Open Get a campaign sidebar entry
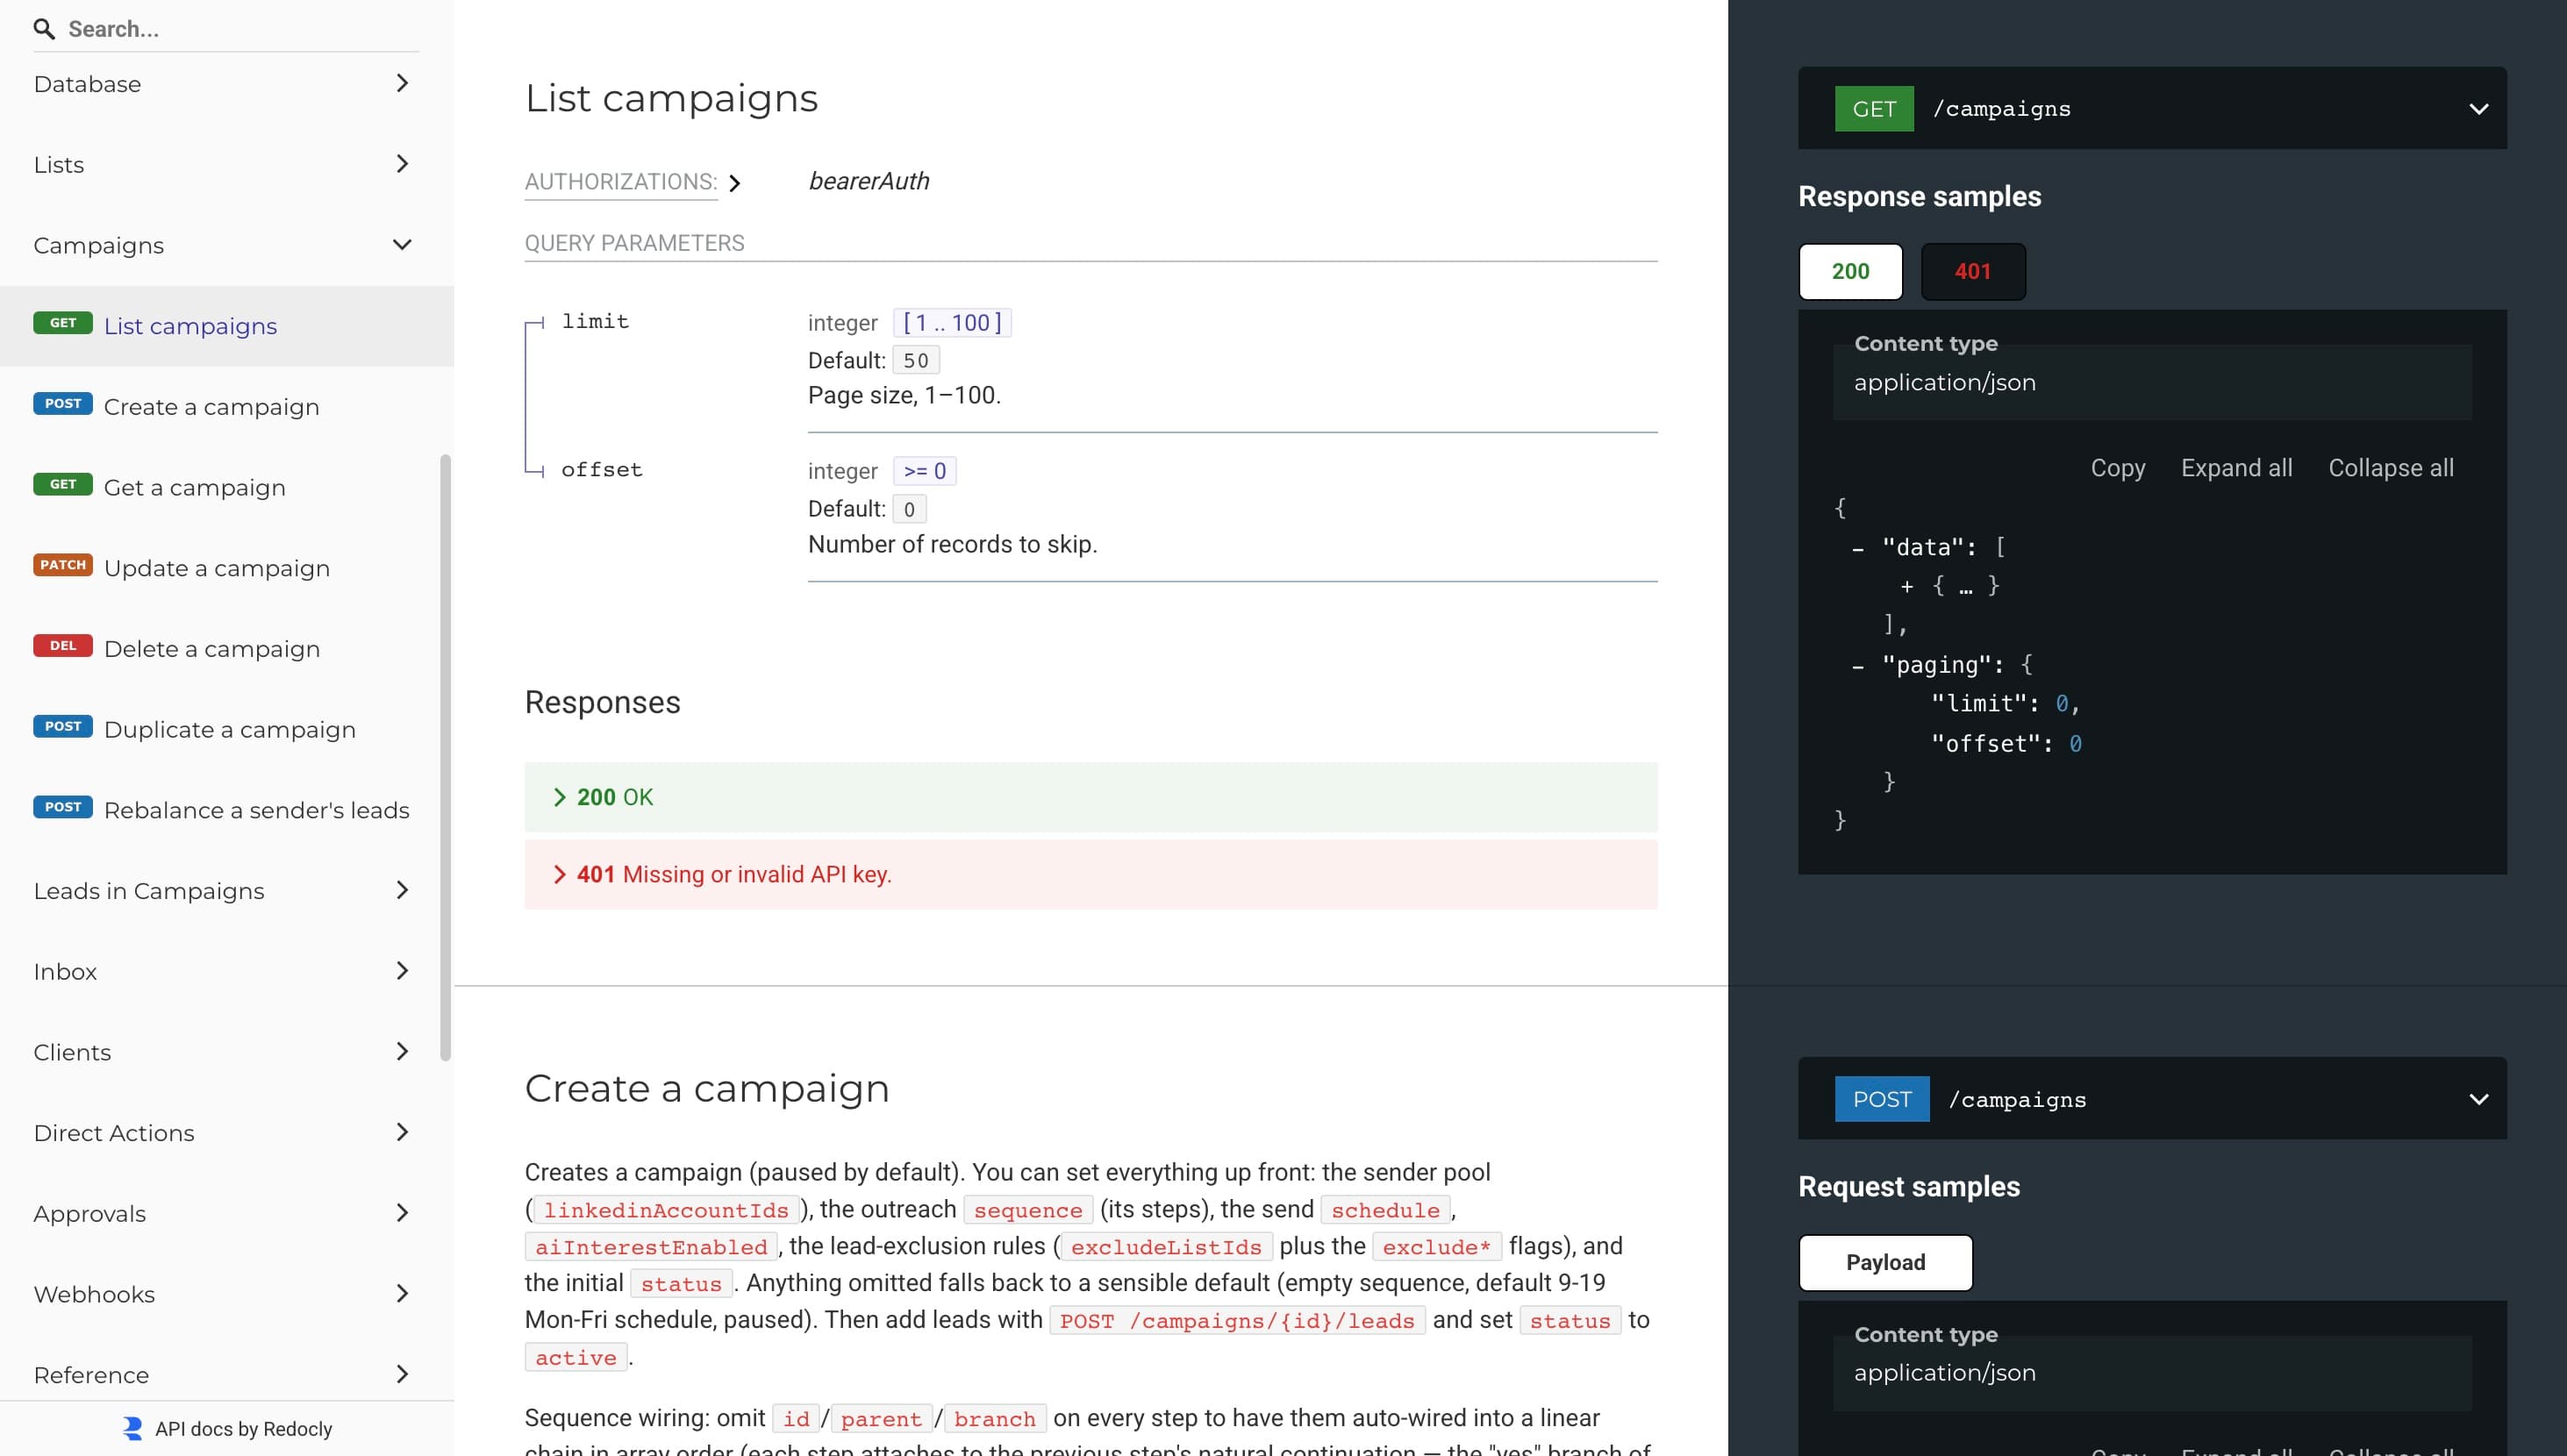This screenshot has width=2567, height=1456. 226,487
